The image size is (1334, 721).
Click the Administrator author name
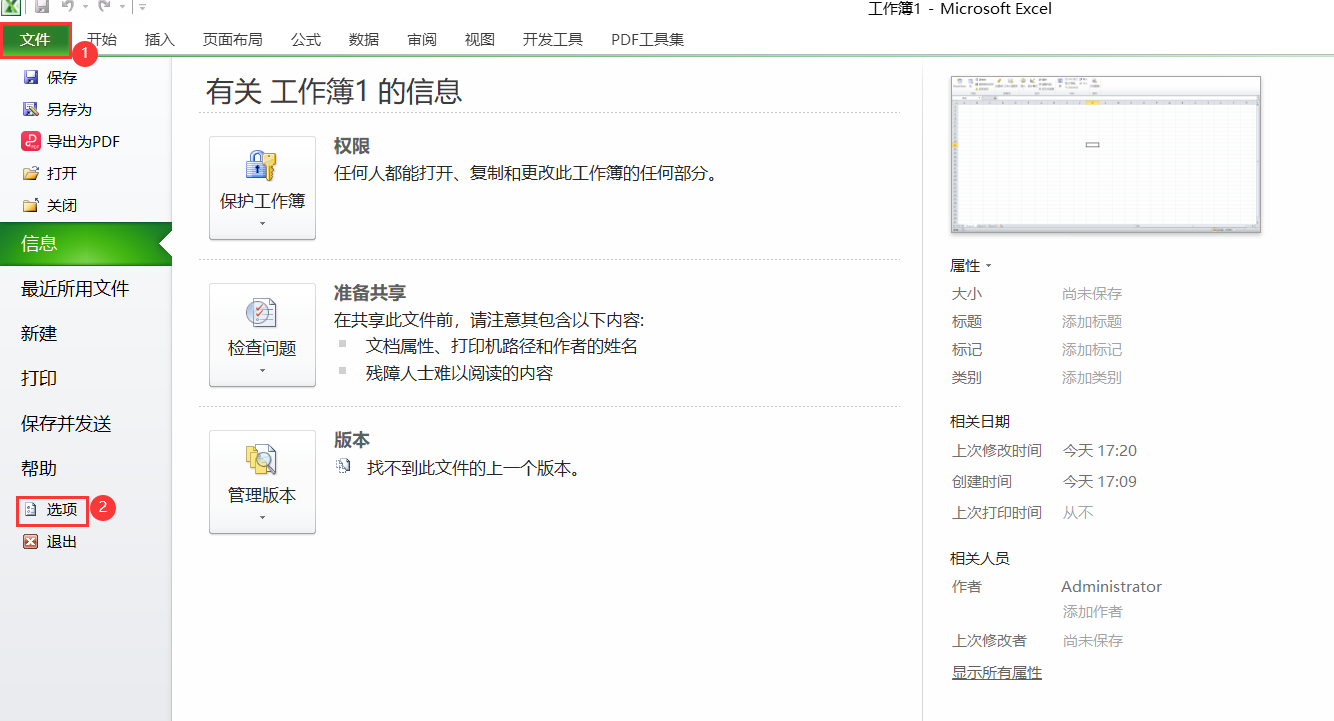[1111, 587]
